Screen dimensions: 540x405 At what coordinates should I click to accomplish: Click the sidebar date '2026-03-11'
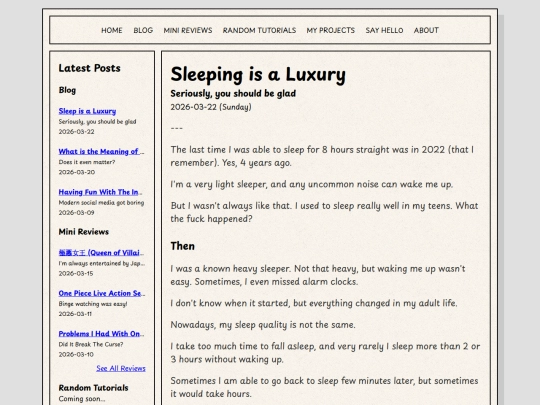click(75, 314)
